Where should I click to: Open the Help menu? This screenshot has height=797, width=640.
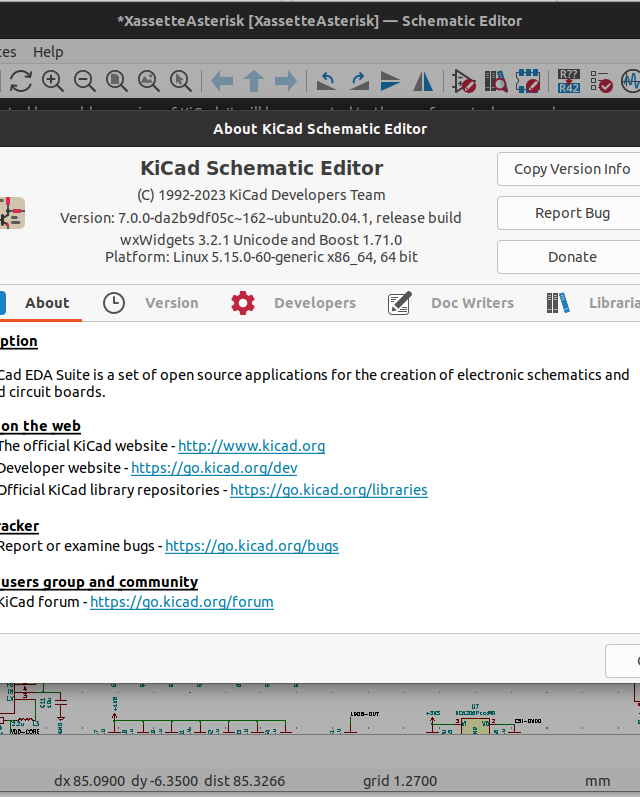point(47,52)
